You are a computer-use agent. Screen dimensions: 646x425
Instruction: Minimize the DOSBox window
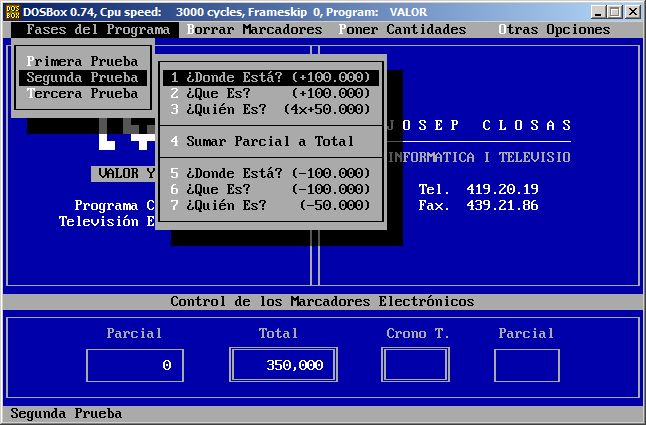tap(597, 12)
